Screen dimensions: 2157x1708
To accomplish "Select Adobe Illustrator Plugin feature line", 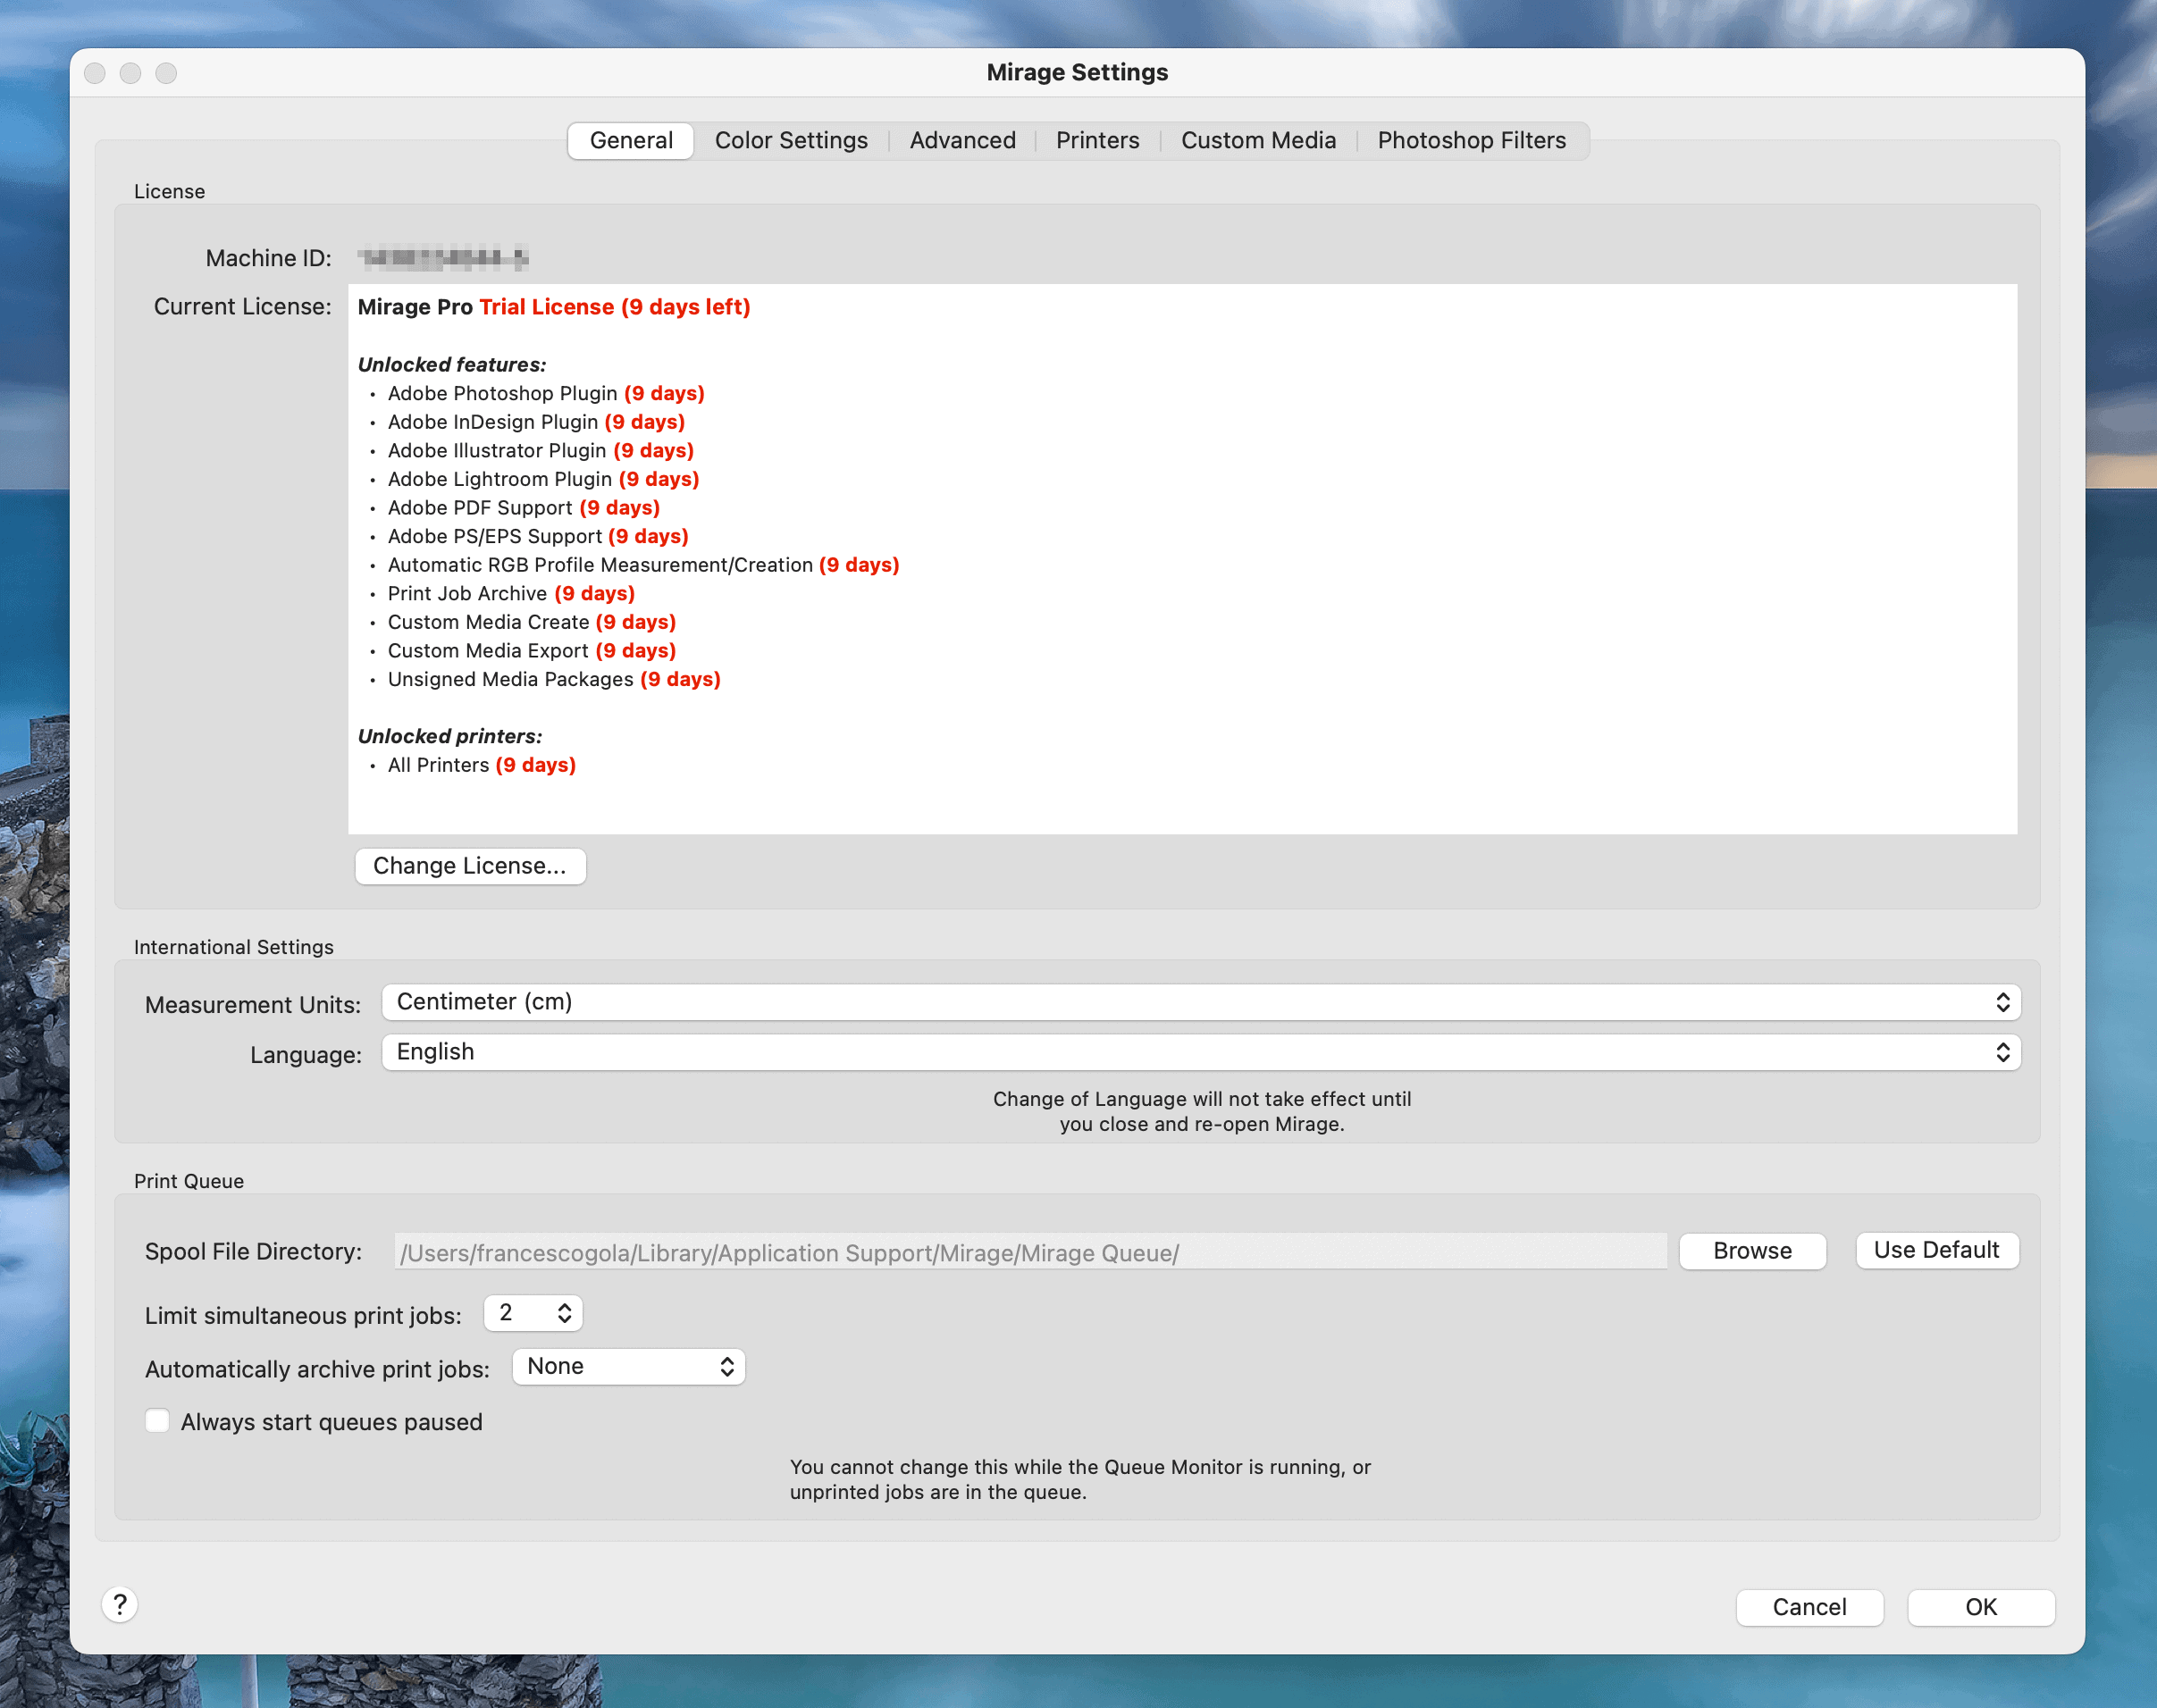I will tap(541, 450).
